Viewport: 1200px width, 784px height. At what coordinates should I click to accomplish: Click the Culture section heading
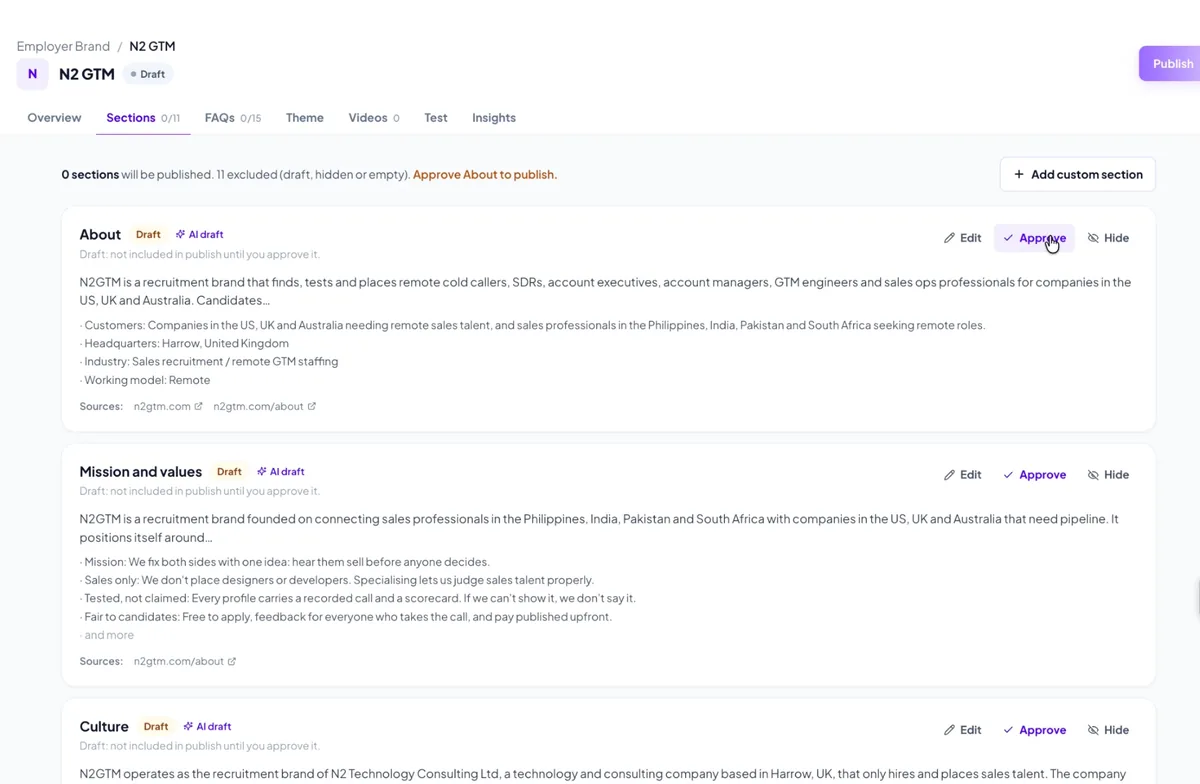point(104,726)
